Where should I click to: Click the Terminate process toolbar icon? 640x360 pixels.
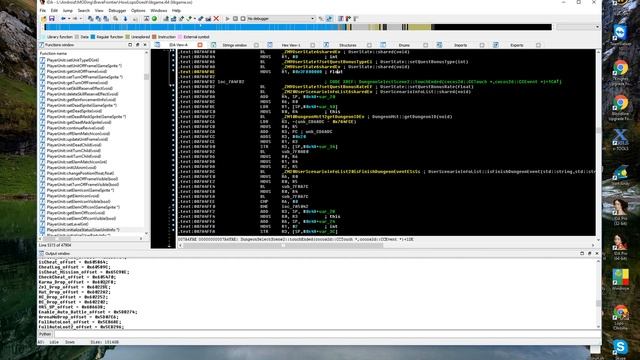click(x=243, y=19)
